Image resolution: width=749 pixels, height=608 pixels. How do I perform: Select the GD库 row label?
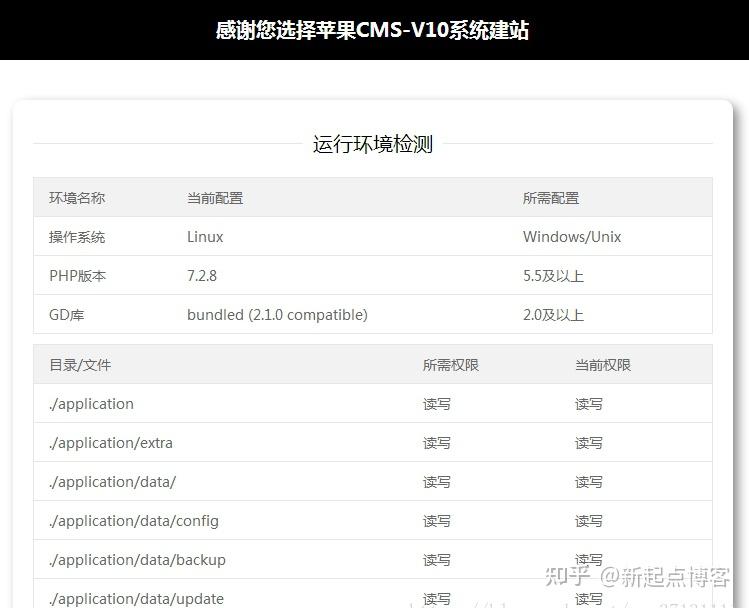(x=66, y=315)
